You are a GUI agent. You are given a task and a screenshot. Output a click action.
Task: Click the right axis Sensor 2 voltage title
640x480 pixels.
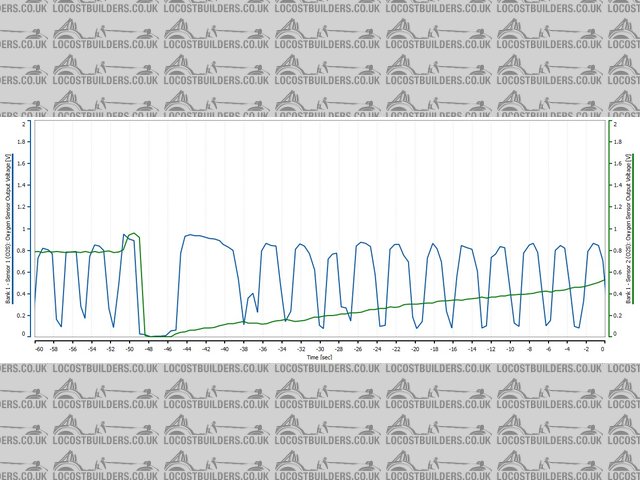coord(627,229)
